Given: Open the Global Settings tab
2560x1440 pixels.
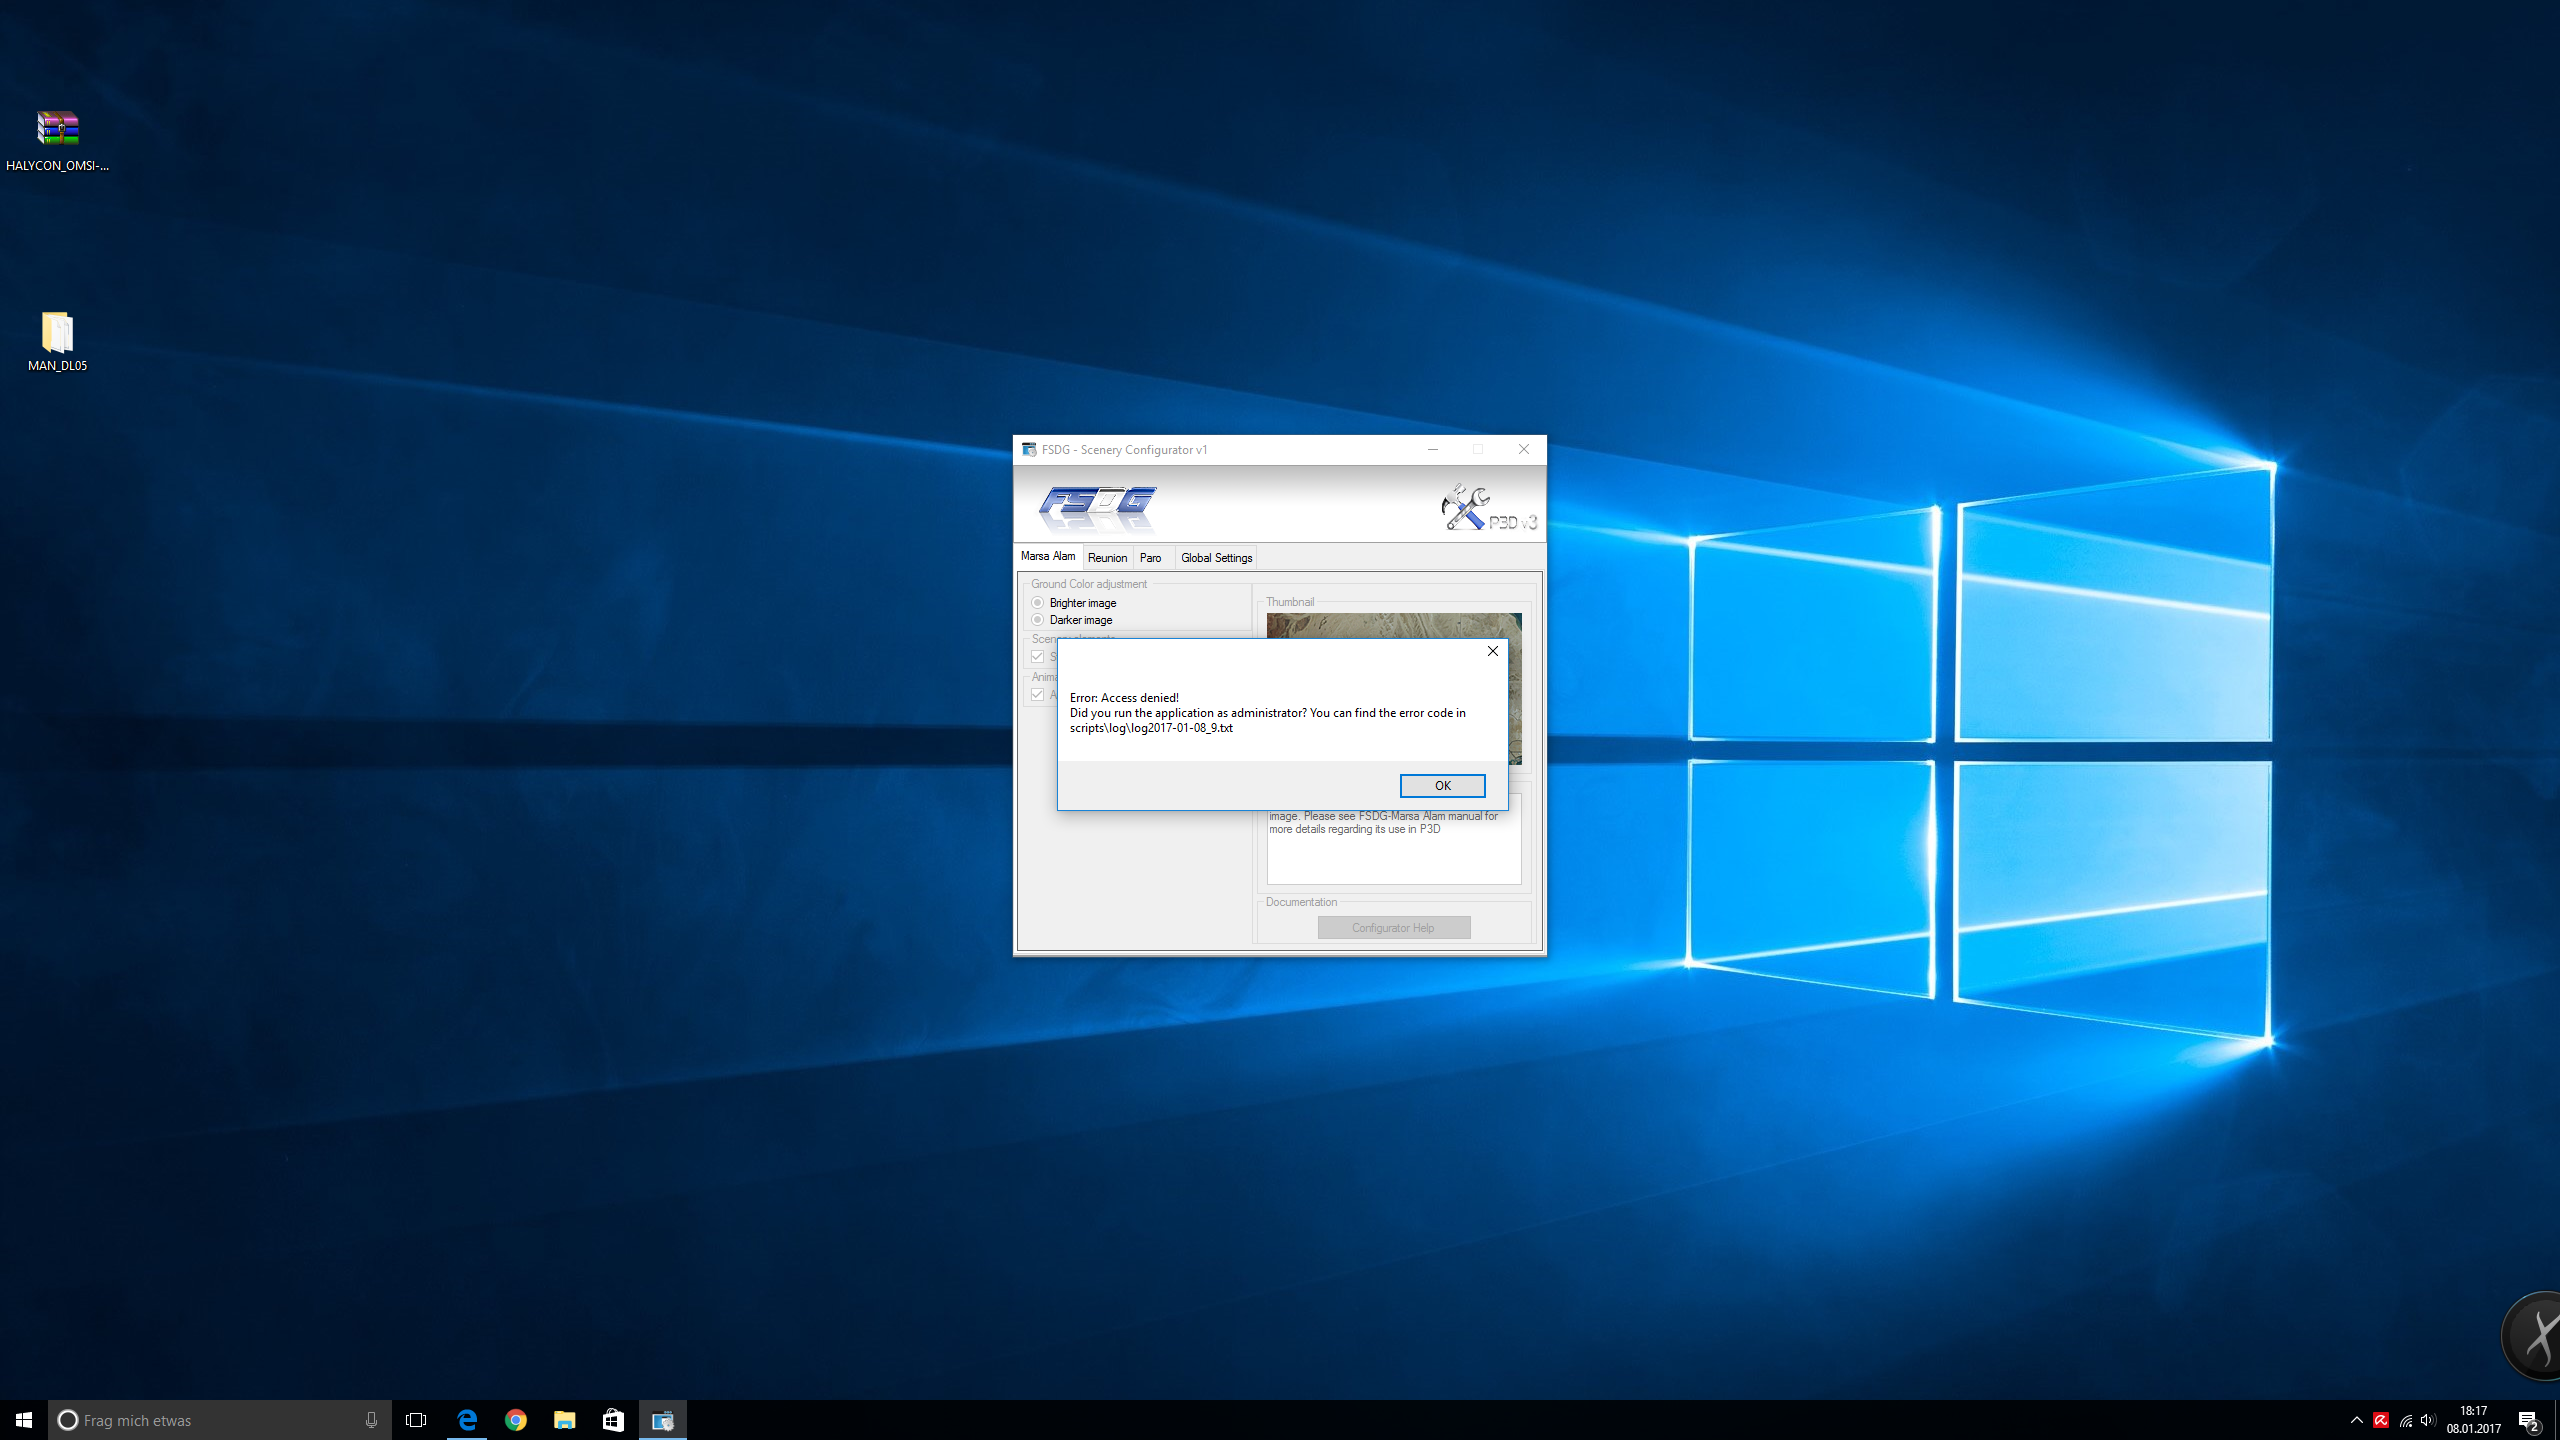Looking at the screenshot, I should coord(1216,558).
